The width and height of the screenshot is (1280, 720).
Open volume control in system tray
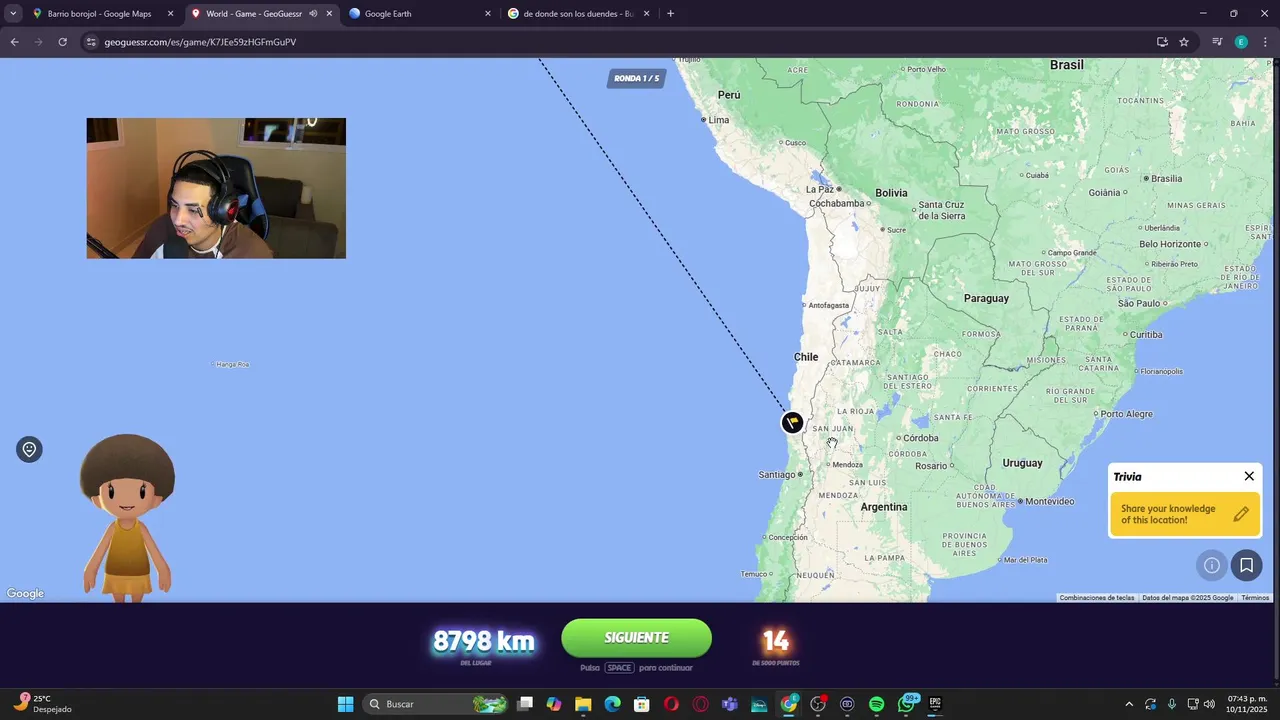point(1209,704)
